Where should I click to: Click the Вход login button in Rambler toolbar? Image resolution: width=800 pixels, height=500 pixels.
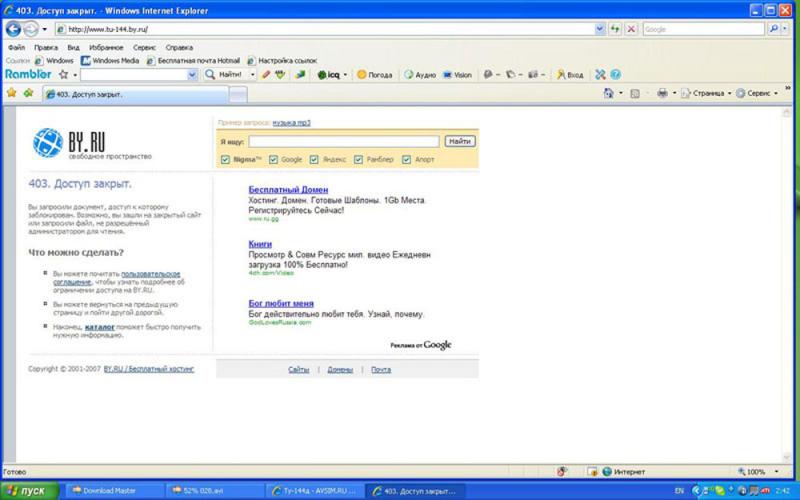[570, 74]
